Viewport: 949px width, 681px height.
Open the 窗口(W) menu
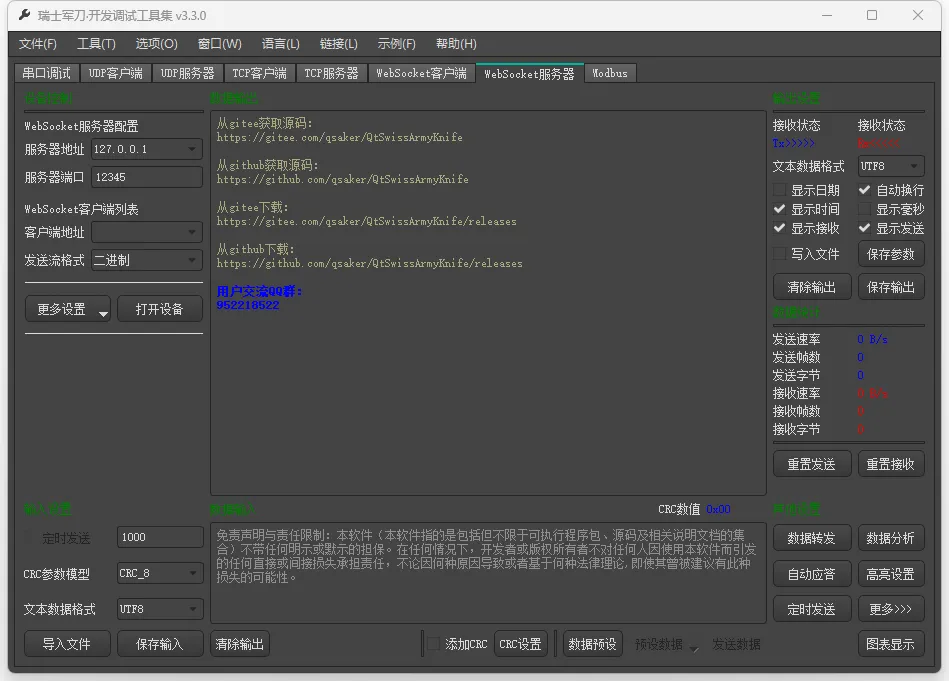(220, 44)
